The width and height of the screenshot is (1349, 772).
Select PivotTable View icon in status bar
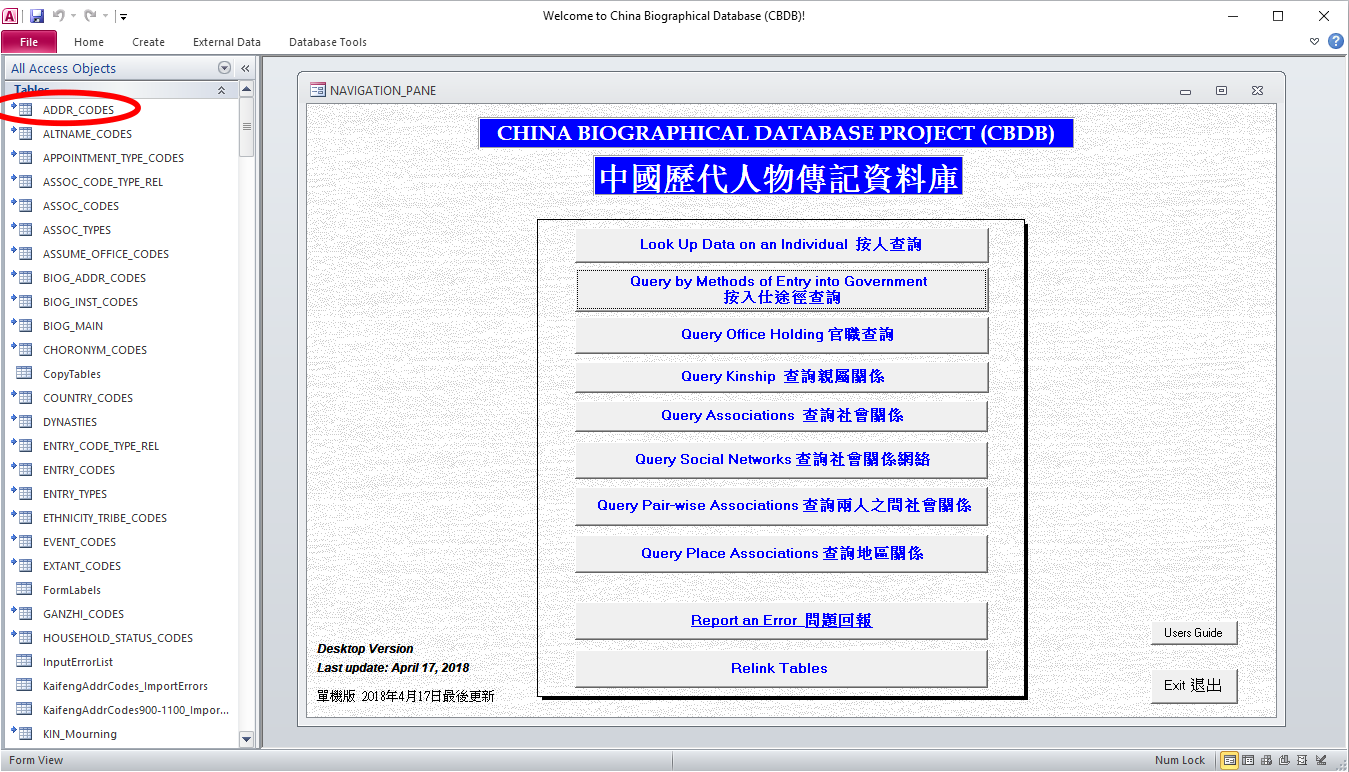click(1266, 760)
